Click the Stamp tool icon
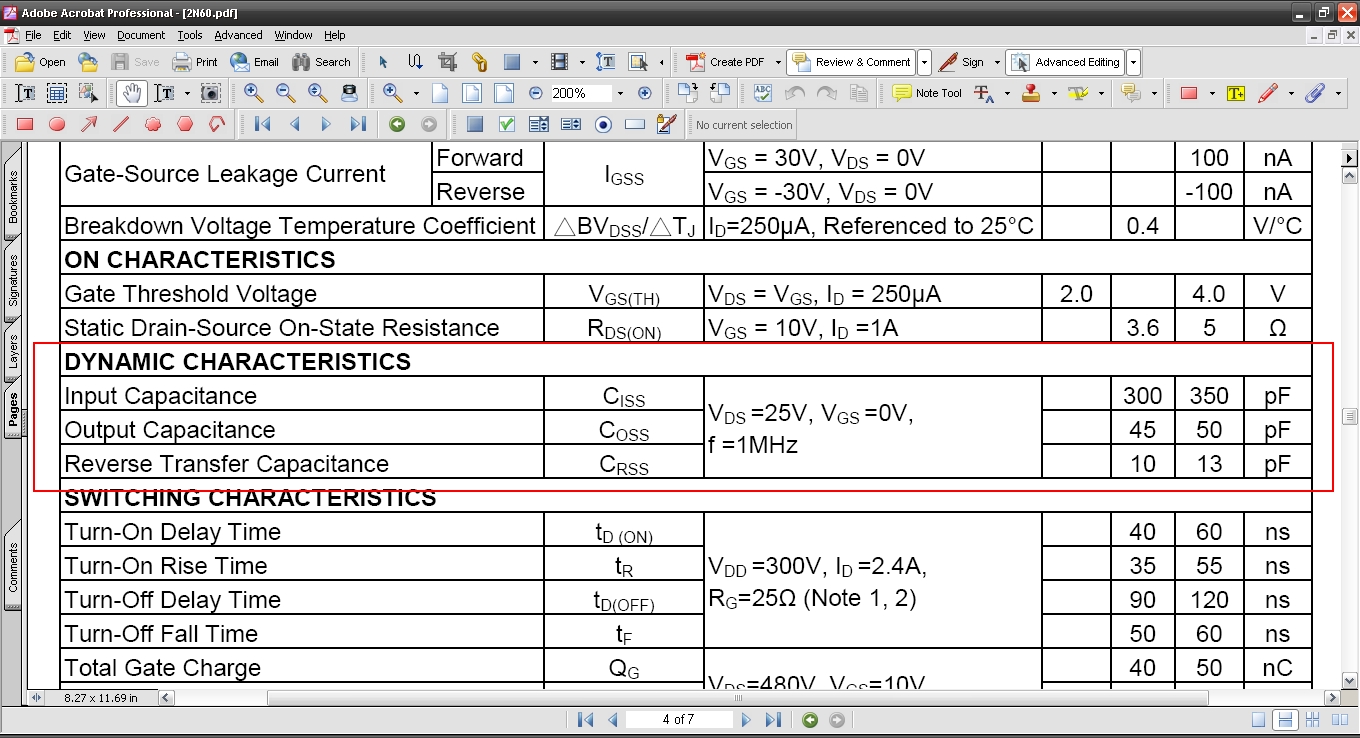The image size is (1360, 738). [x=1031, y=93]
